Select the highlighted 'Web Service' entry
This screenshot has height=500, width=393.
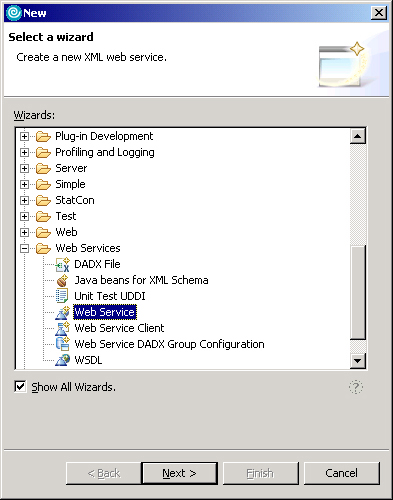(105, 312)
